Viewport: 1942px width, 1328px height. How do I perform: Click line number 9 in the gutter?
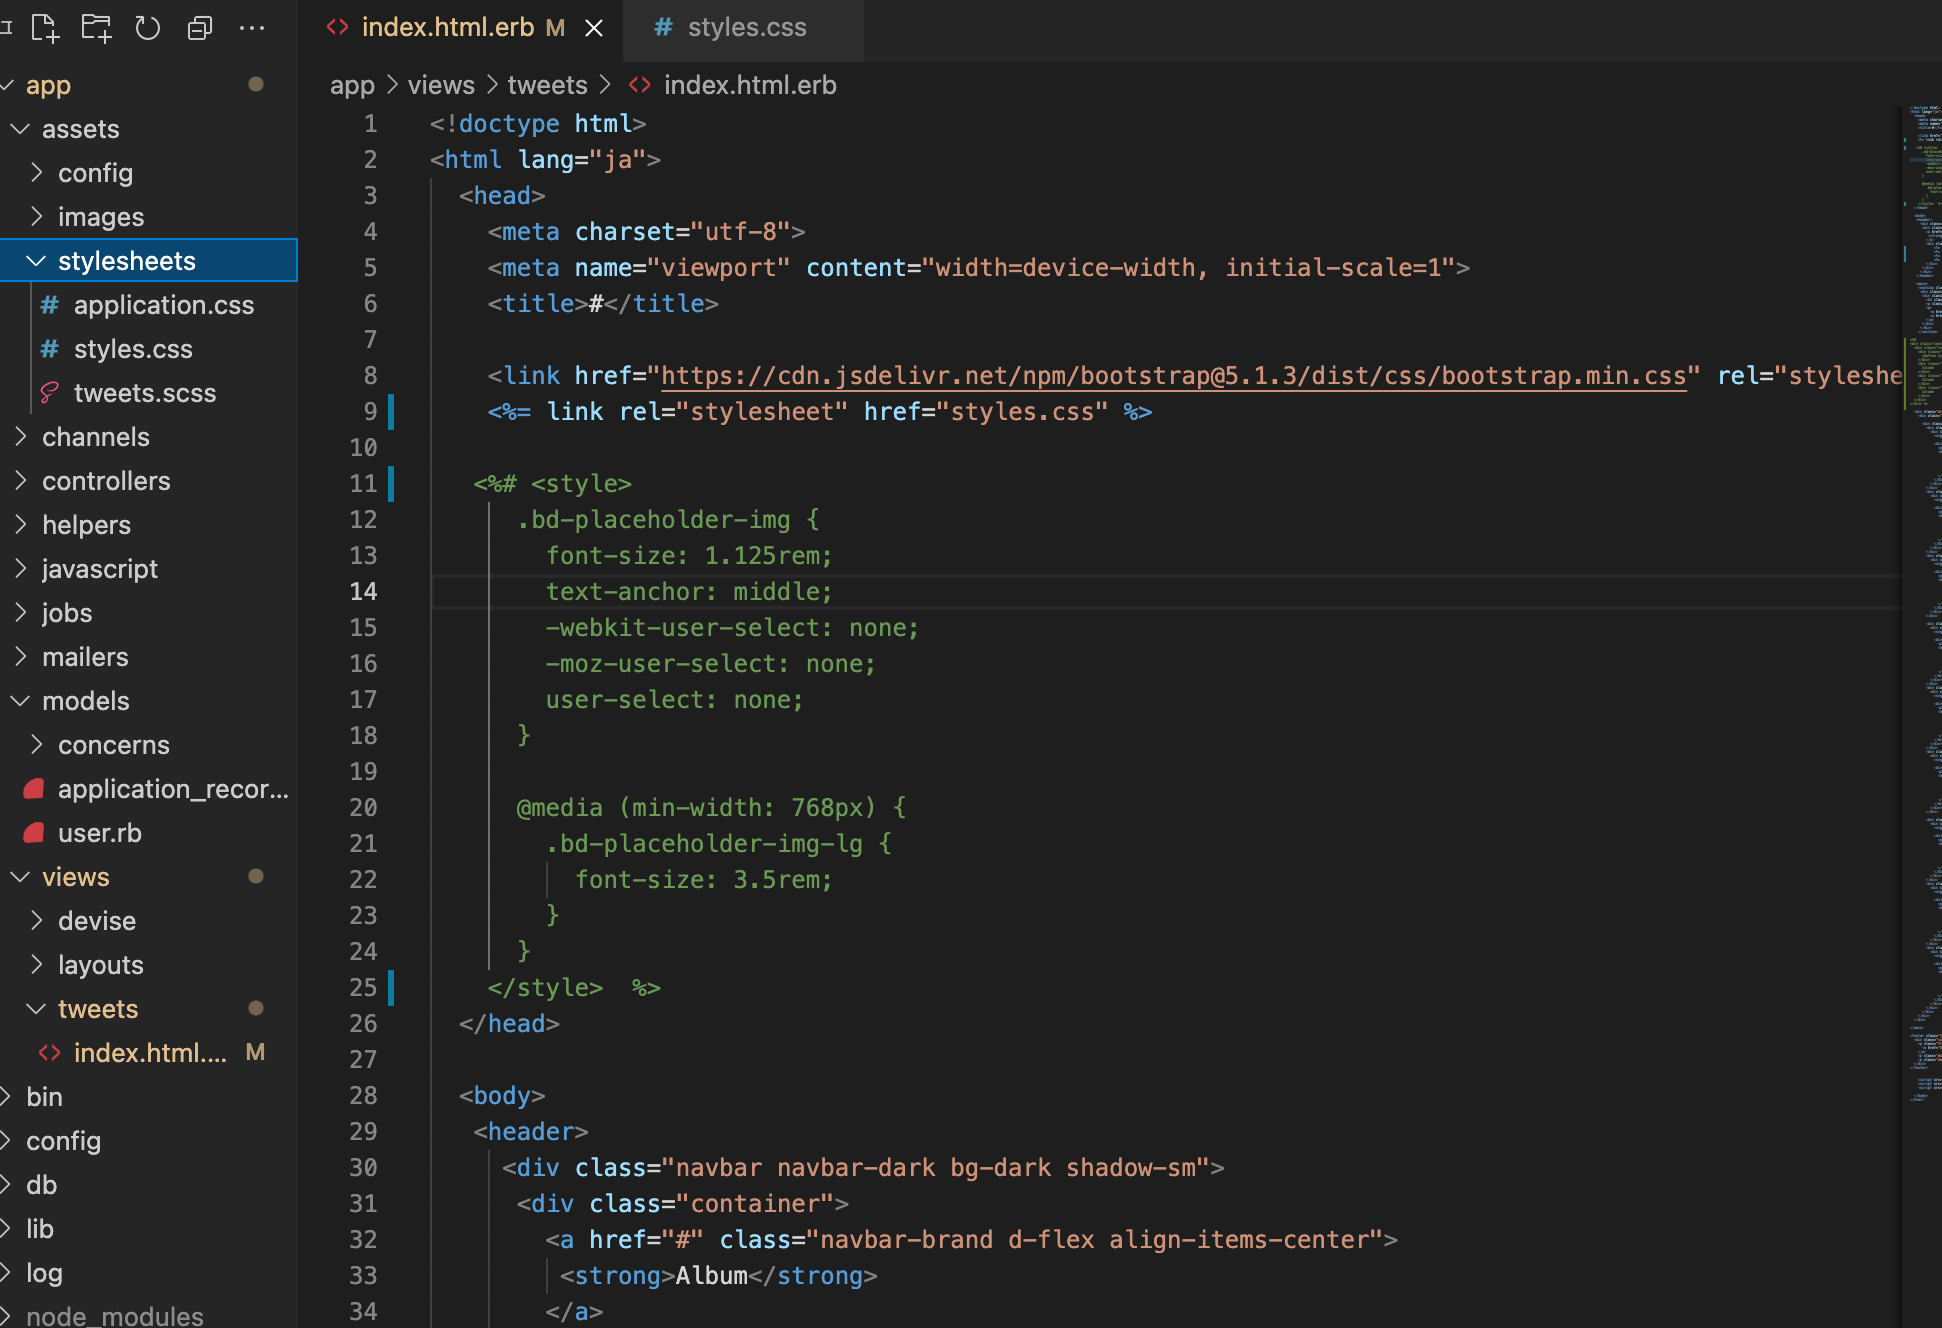click(x=370, y=412)
